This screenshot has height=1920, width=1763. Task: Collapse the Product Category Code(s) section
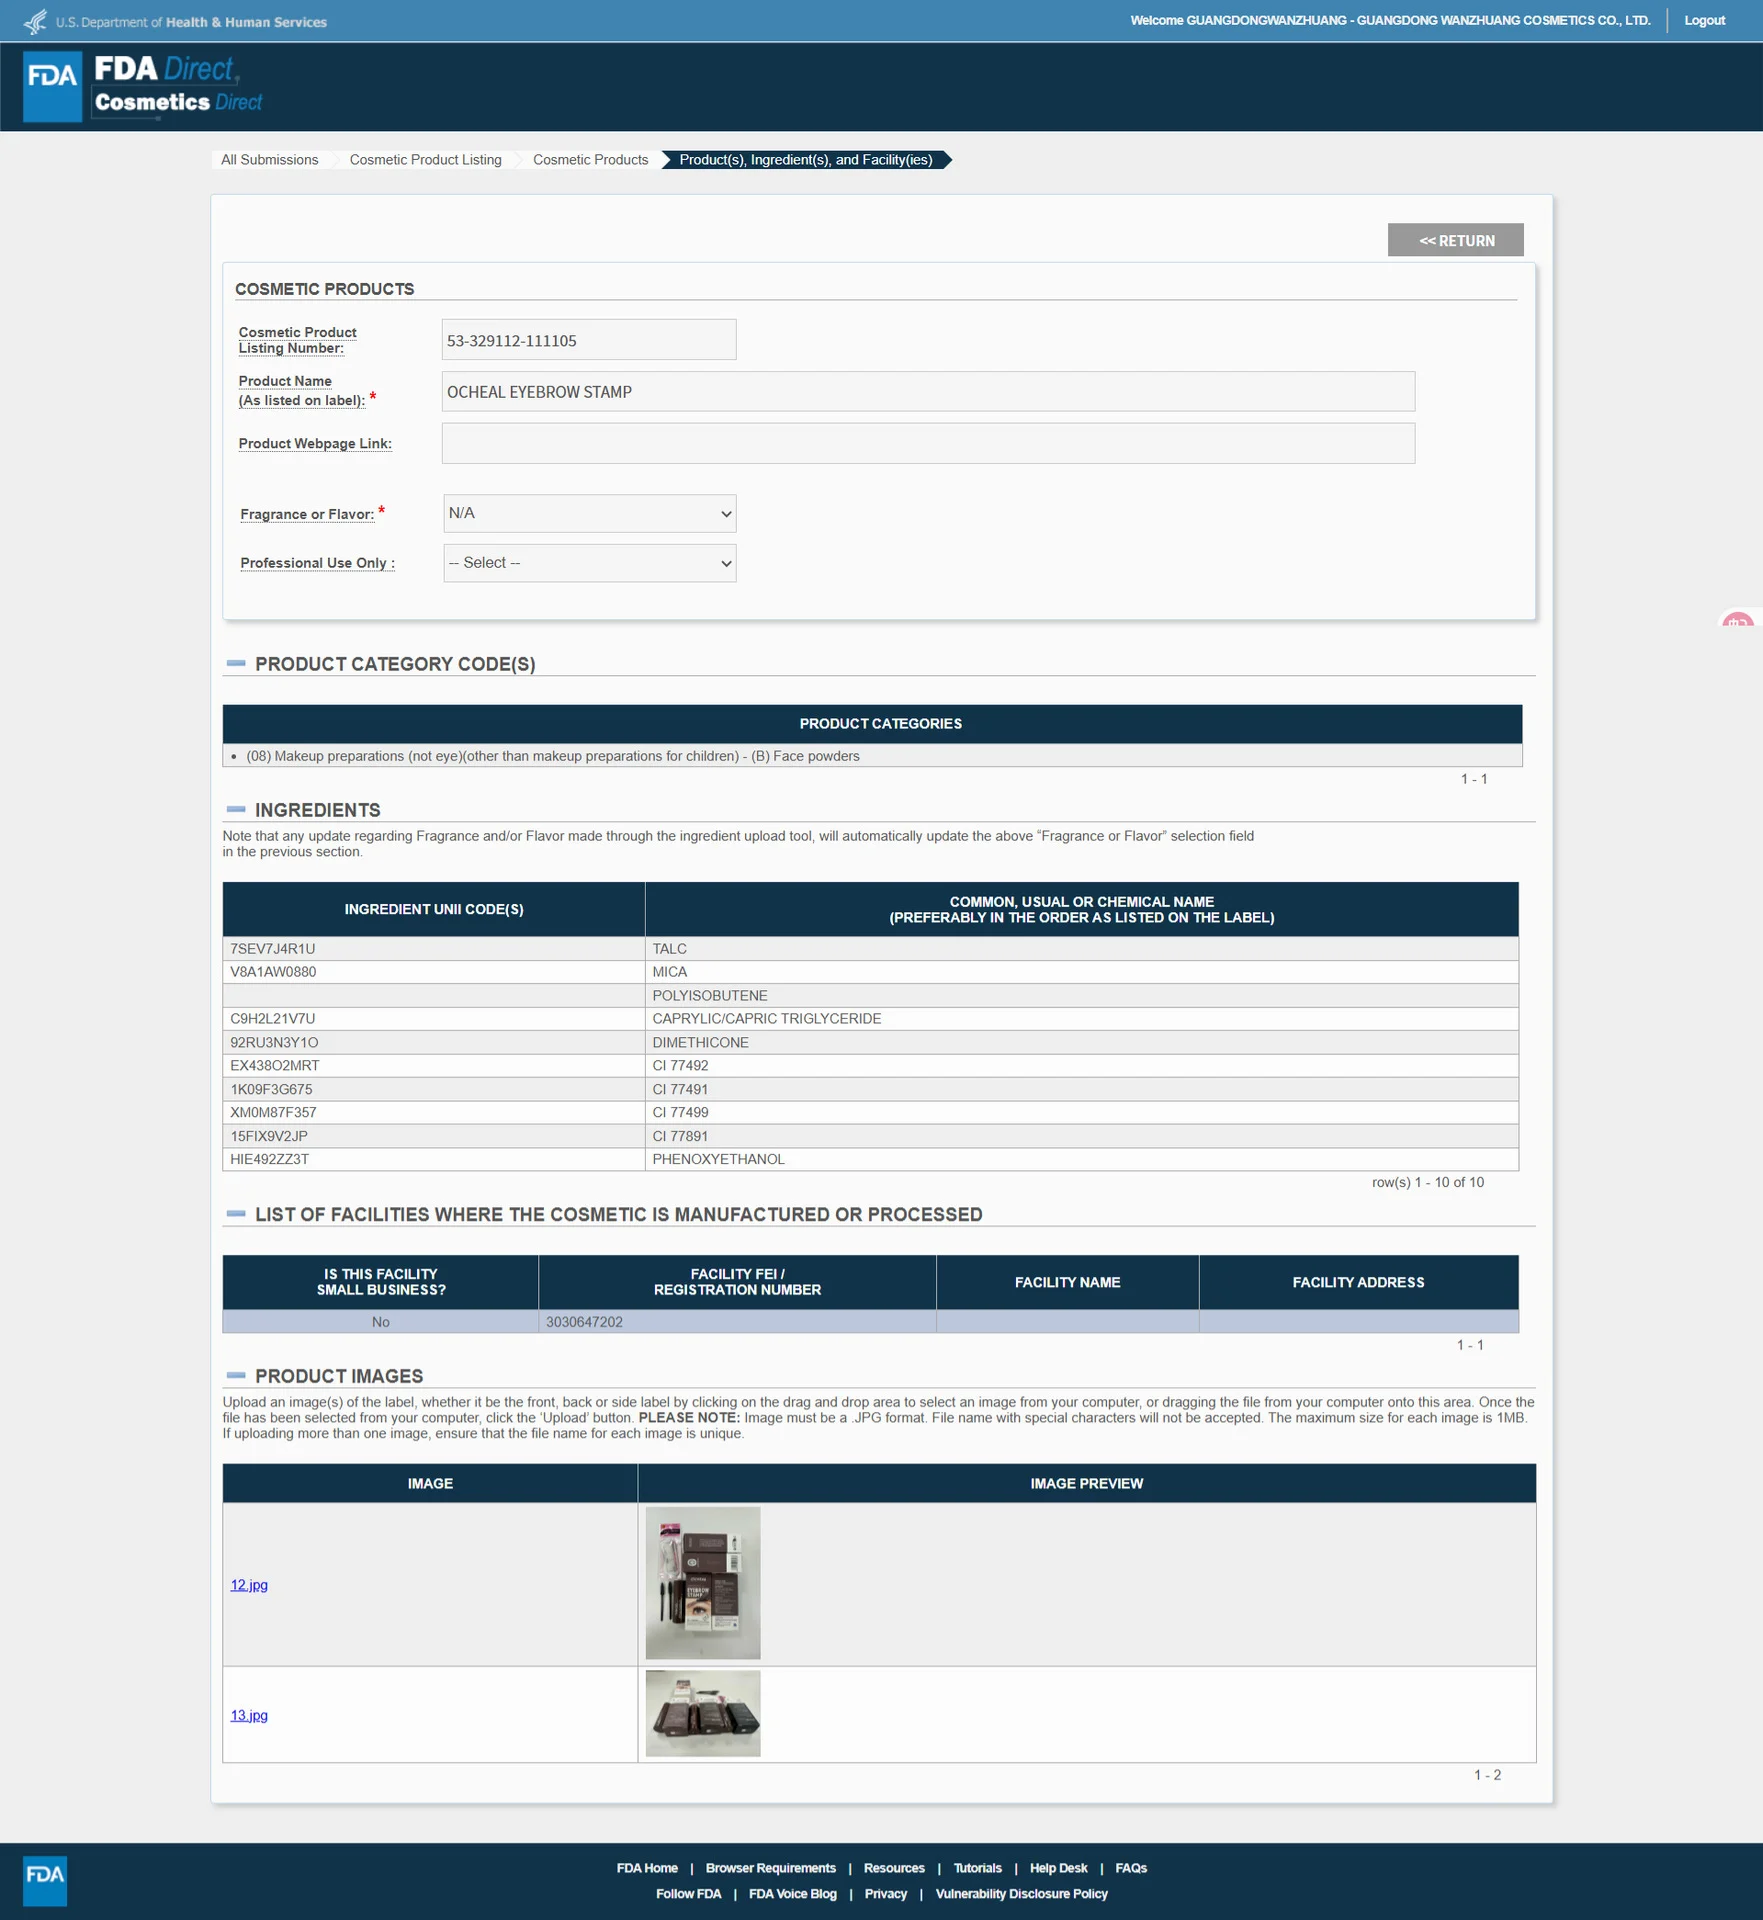pos(236,663)
